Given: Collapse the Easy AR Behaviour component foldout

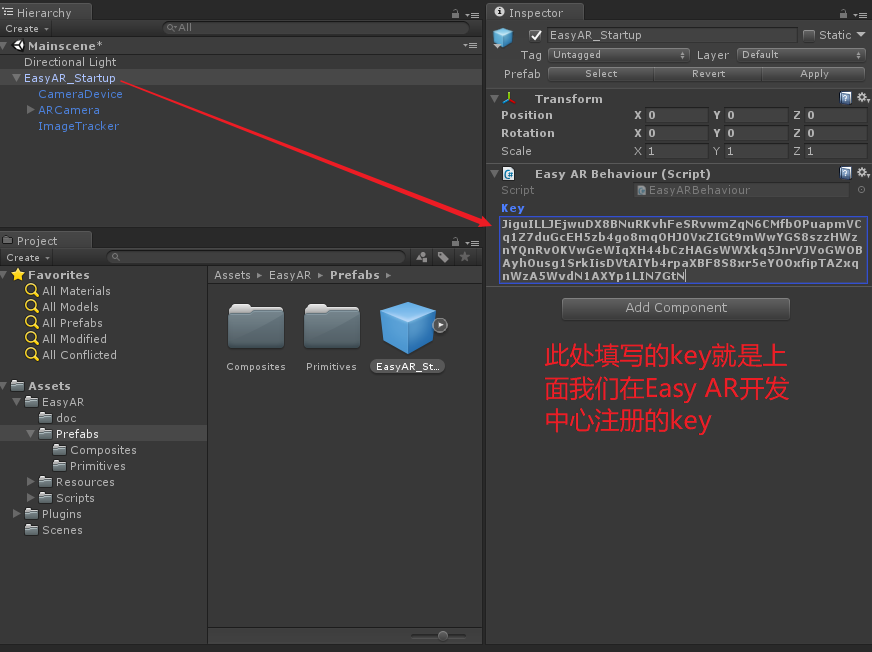Looking at the screenshot, I should point(494,174).
